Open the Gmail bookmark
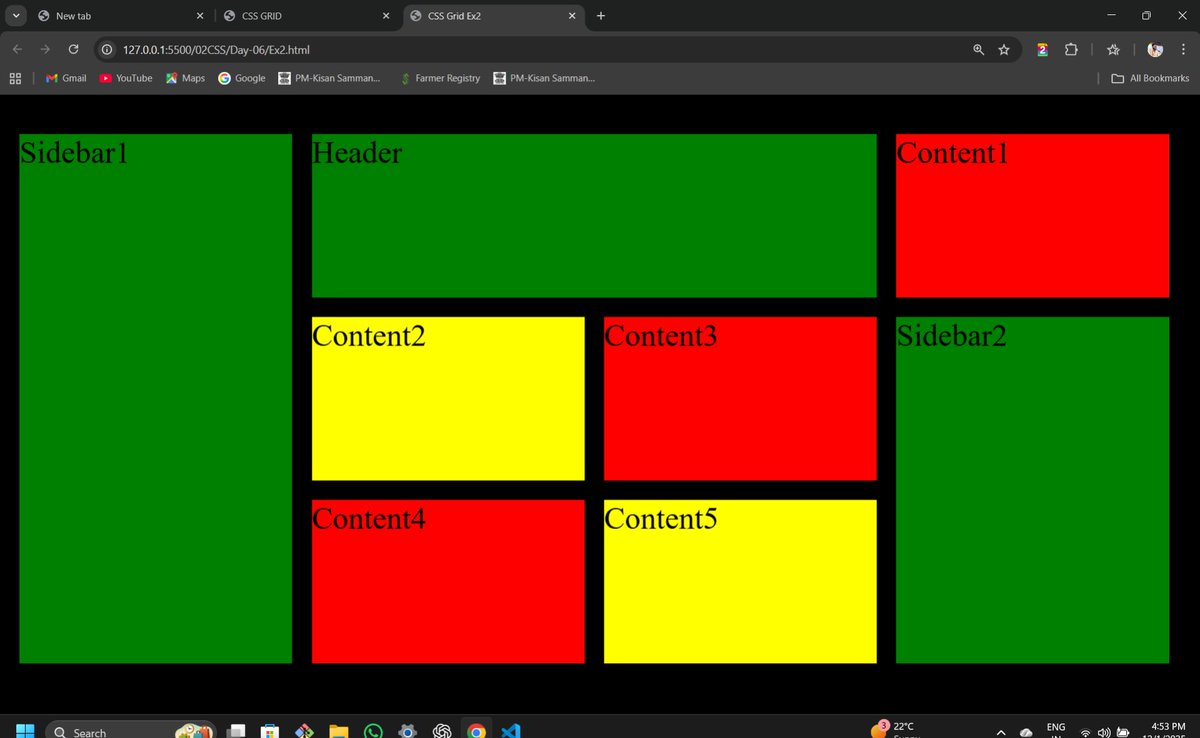The image size is (1200, 738). [x=65, y=78]
